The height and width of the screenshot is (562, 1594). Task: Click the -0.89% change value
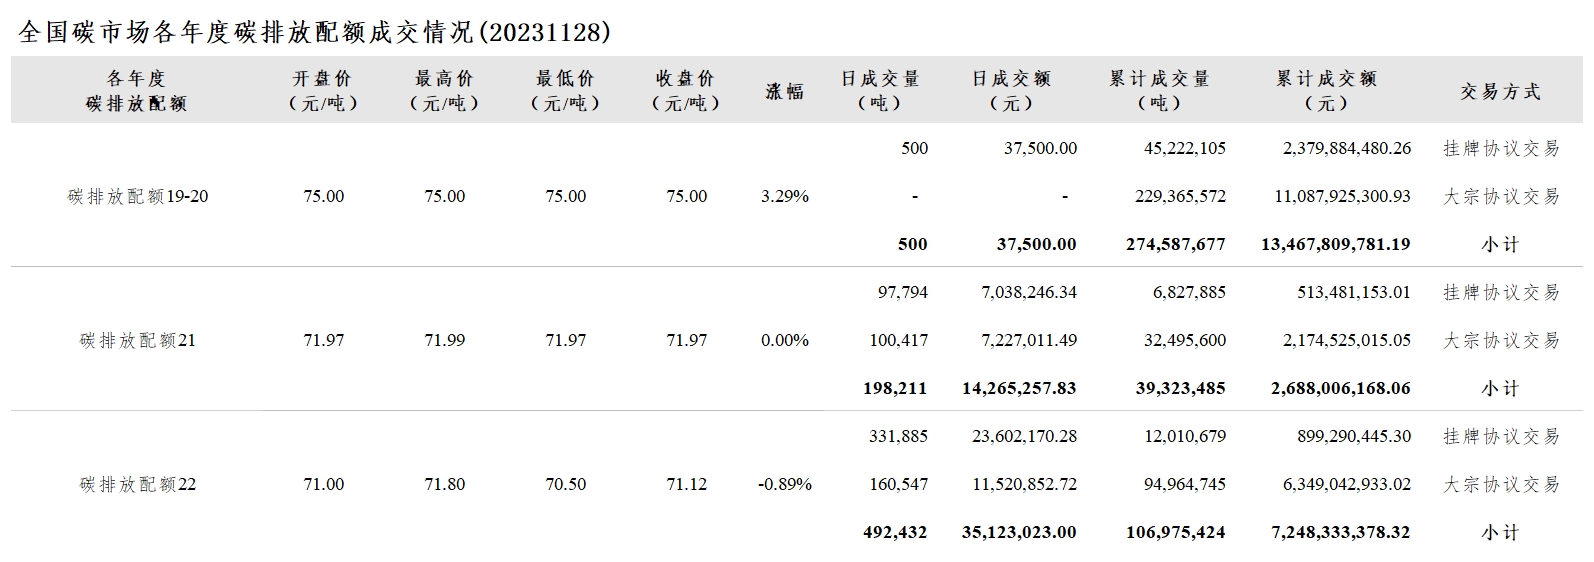point(785,484)
